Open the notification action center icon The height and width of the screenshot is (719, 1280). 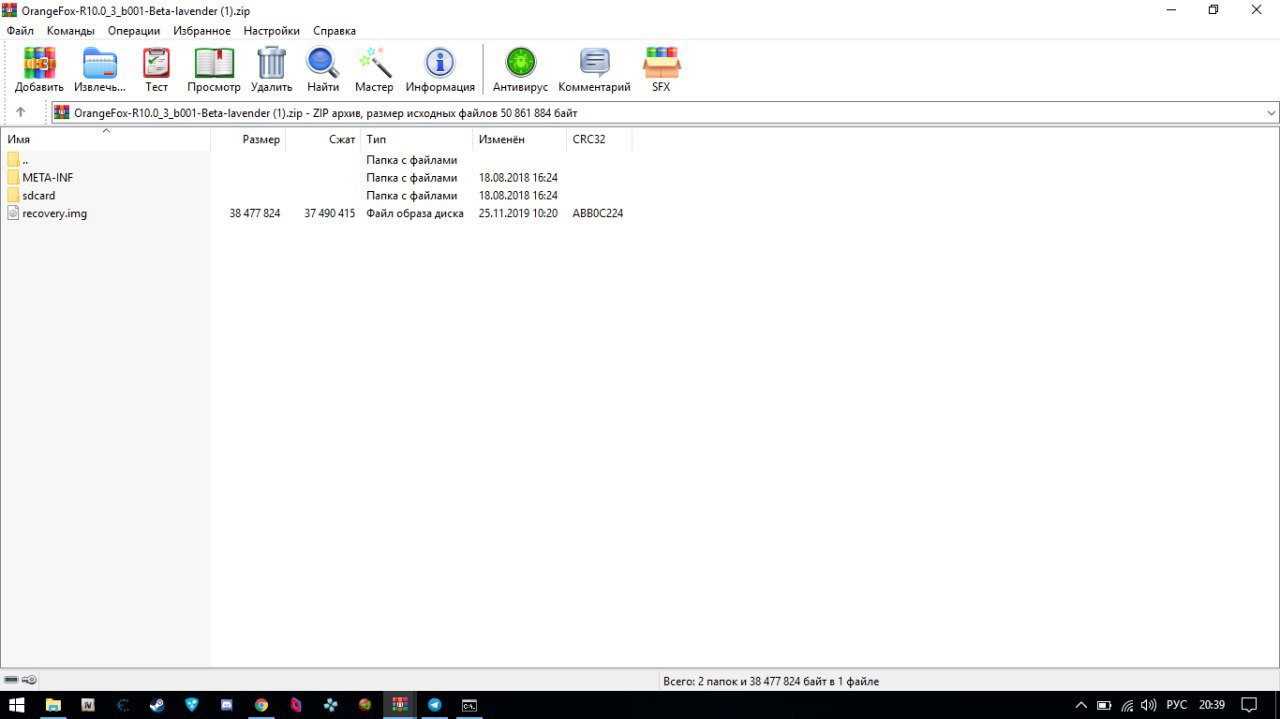coord(1248,705)
